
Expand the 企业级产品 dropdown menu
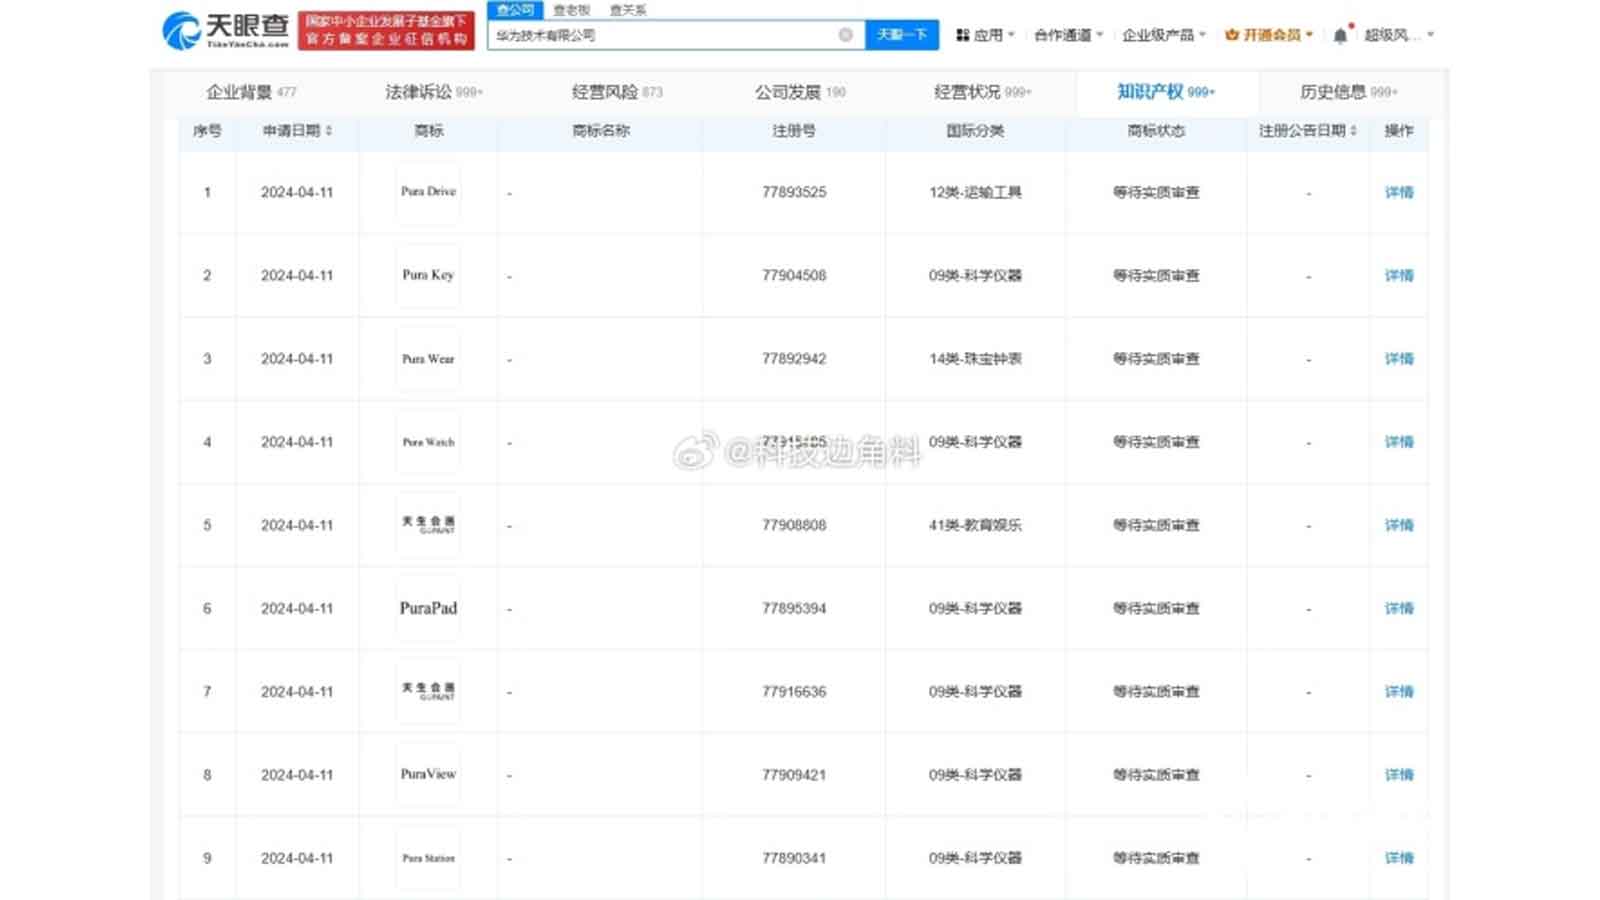[1164, 35]
